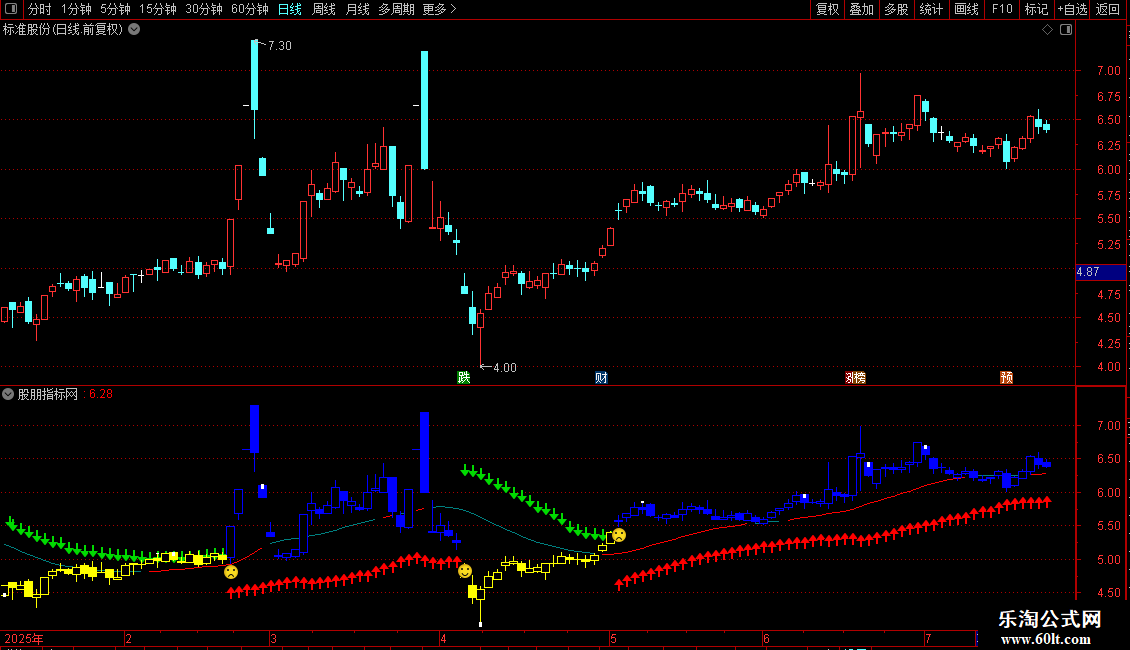This screenshot has height=650, width=1130.
Task: Click the blue 财 financial event marker
Action: [x=601, y=378]
